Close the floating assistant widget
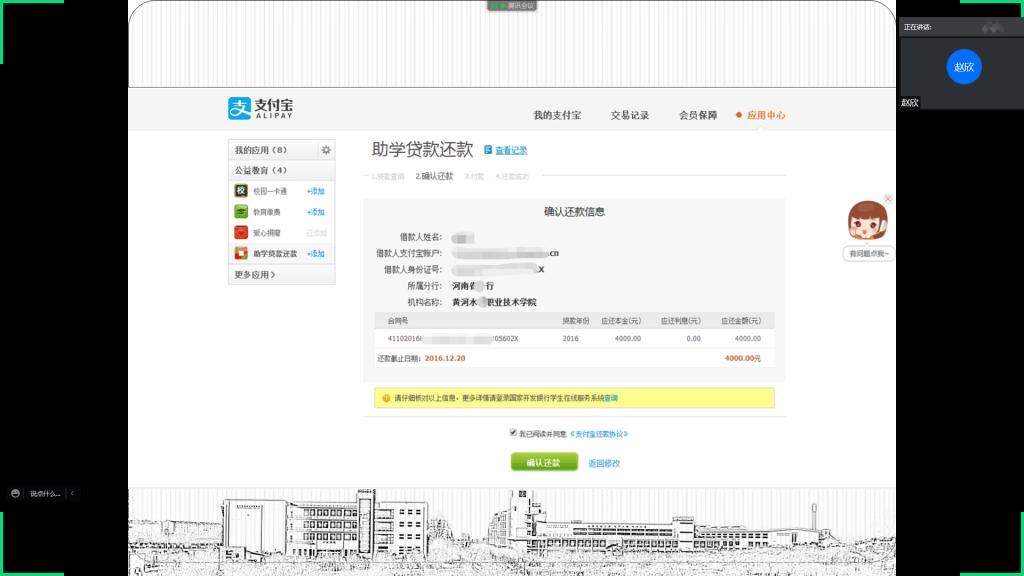 pyautogui.click(x=888, y=199)
